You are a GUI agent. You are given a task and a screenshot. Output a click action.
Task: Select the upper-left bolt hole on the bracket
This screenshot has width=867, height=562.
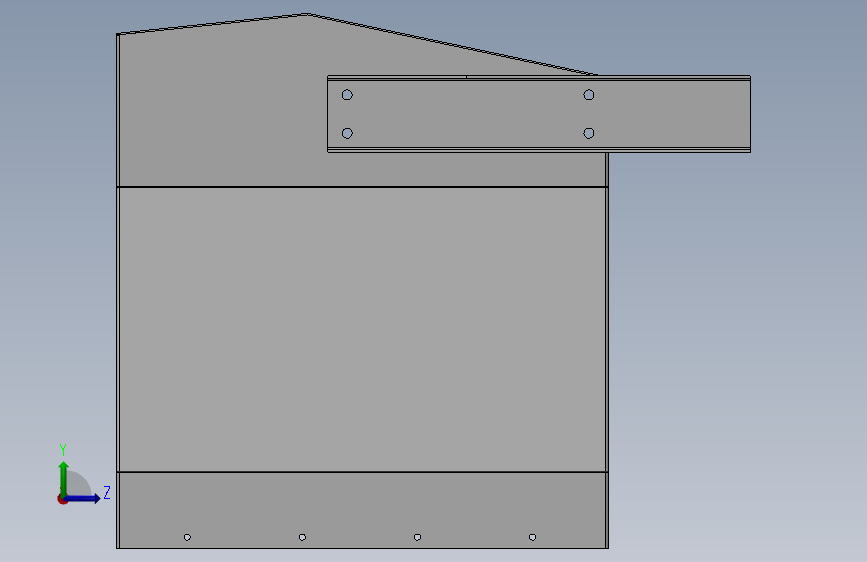pos(347,95)
